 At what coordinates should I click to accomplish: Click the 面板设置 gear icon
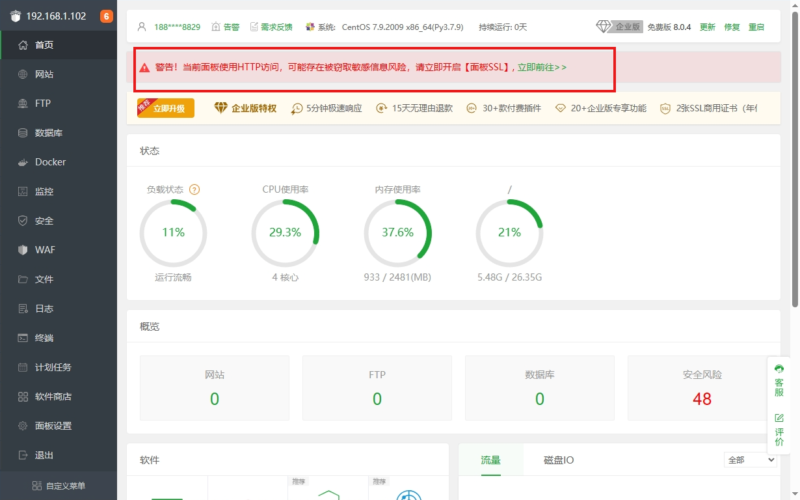[22, 426]
